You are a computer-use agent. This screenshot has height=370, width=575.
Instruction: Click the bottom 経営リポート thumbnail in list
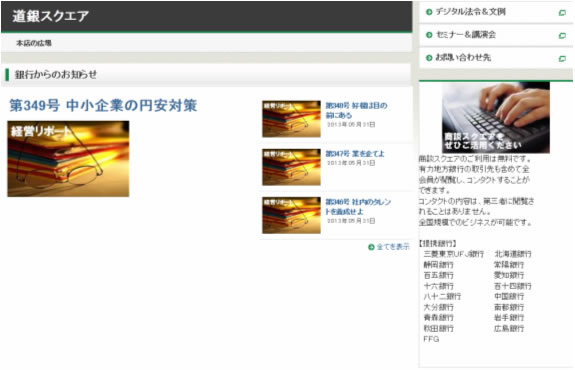pos(291,215)
